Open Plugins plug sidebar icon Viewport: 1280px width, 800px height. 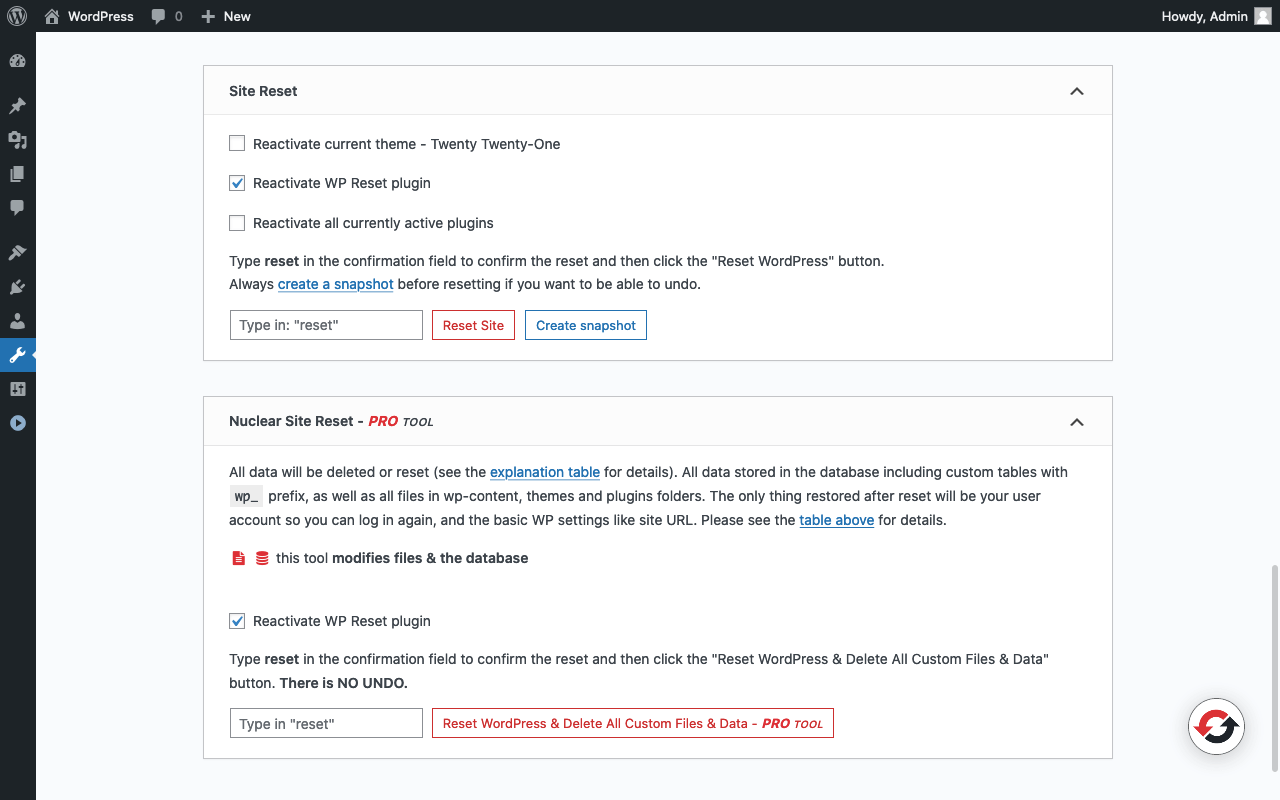click(17, 287)
